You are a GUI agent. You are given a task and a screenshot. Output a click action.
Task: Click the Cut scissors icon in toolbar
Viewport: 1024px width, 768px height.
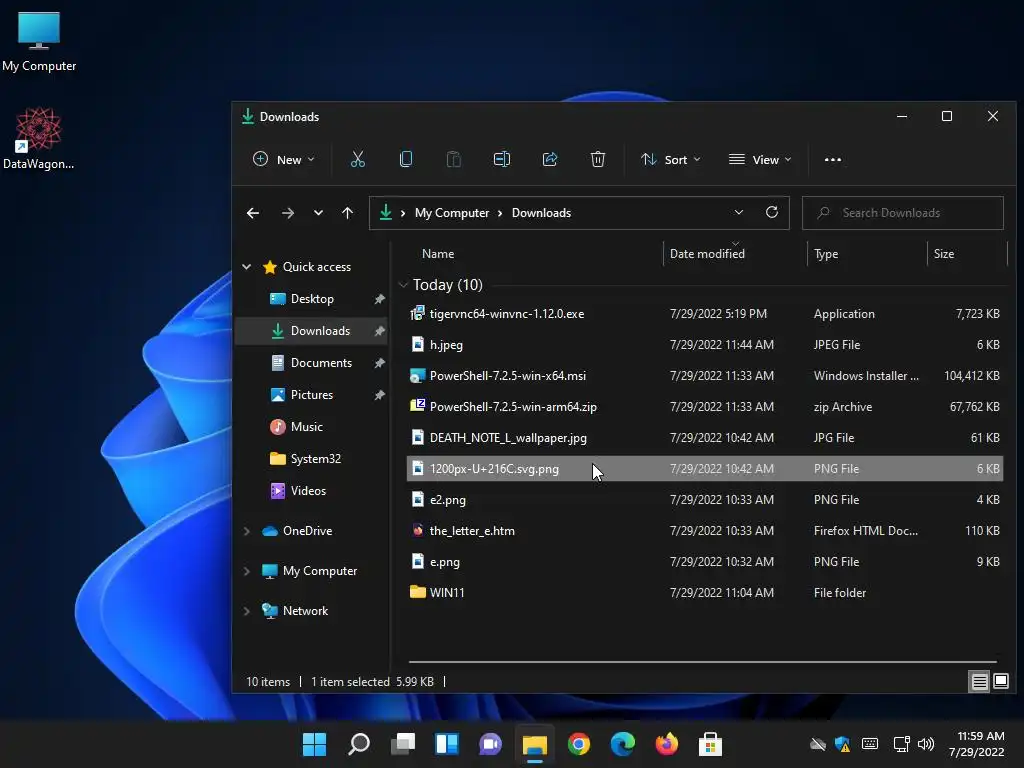point(357,159)
